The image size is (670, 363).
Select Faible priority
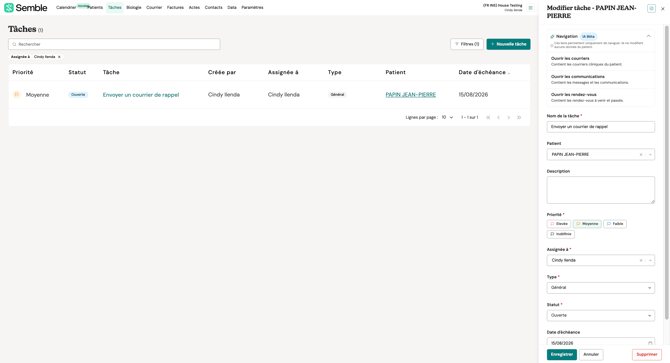pyautogui.click(x=615, y=224)
